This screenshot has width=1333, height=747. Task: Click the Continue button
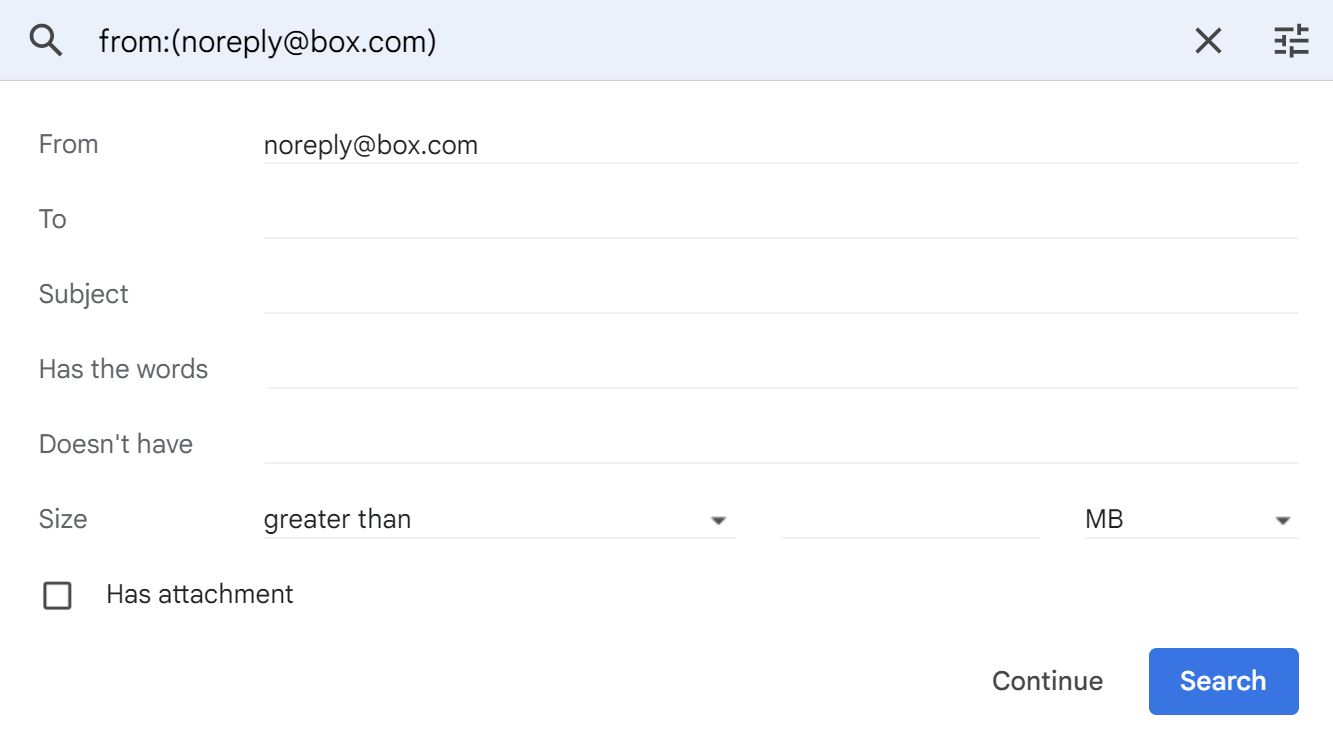tap(1047, 681)
